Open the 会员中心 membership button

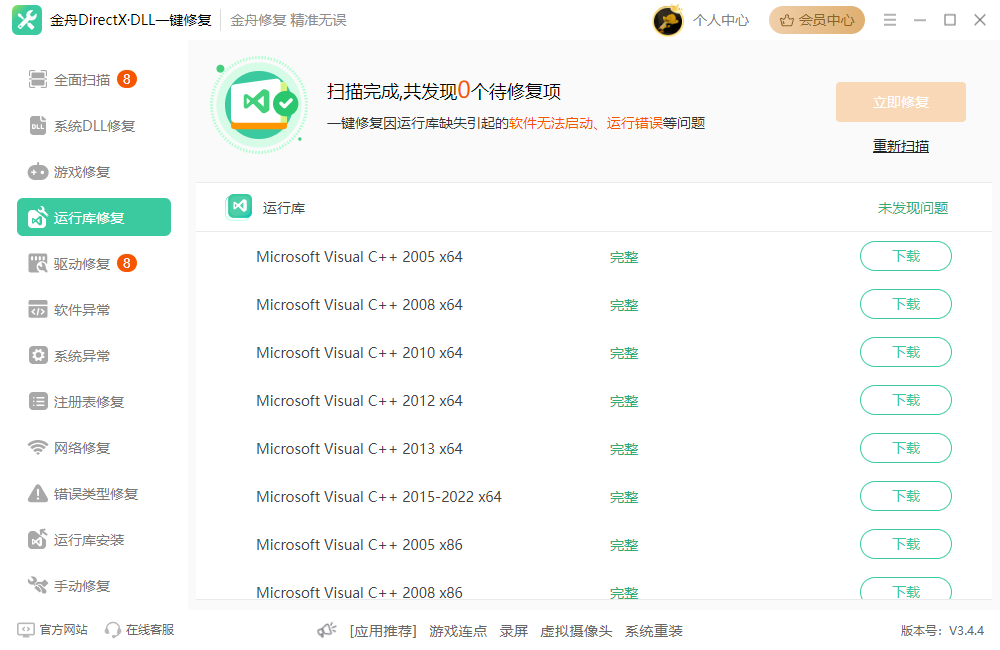816,20
